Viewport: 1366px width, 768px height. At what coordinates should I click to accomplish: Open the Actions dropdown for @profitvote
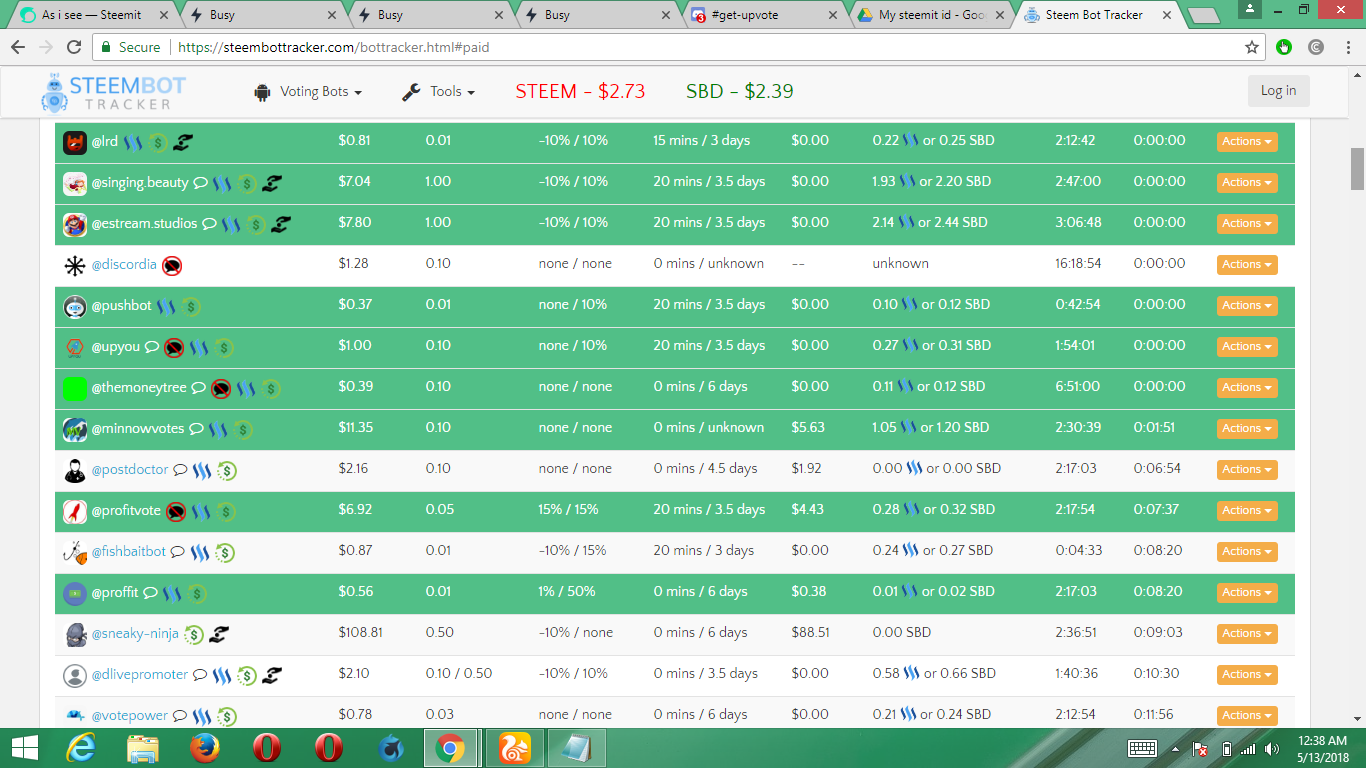1247,511
